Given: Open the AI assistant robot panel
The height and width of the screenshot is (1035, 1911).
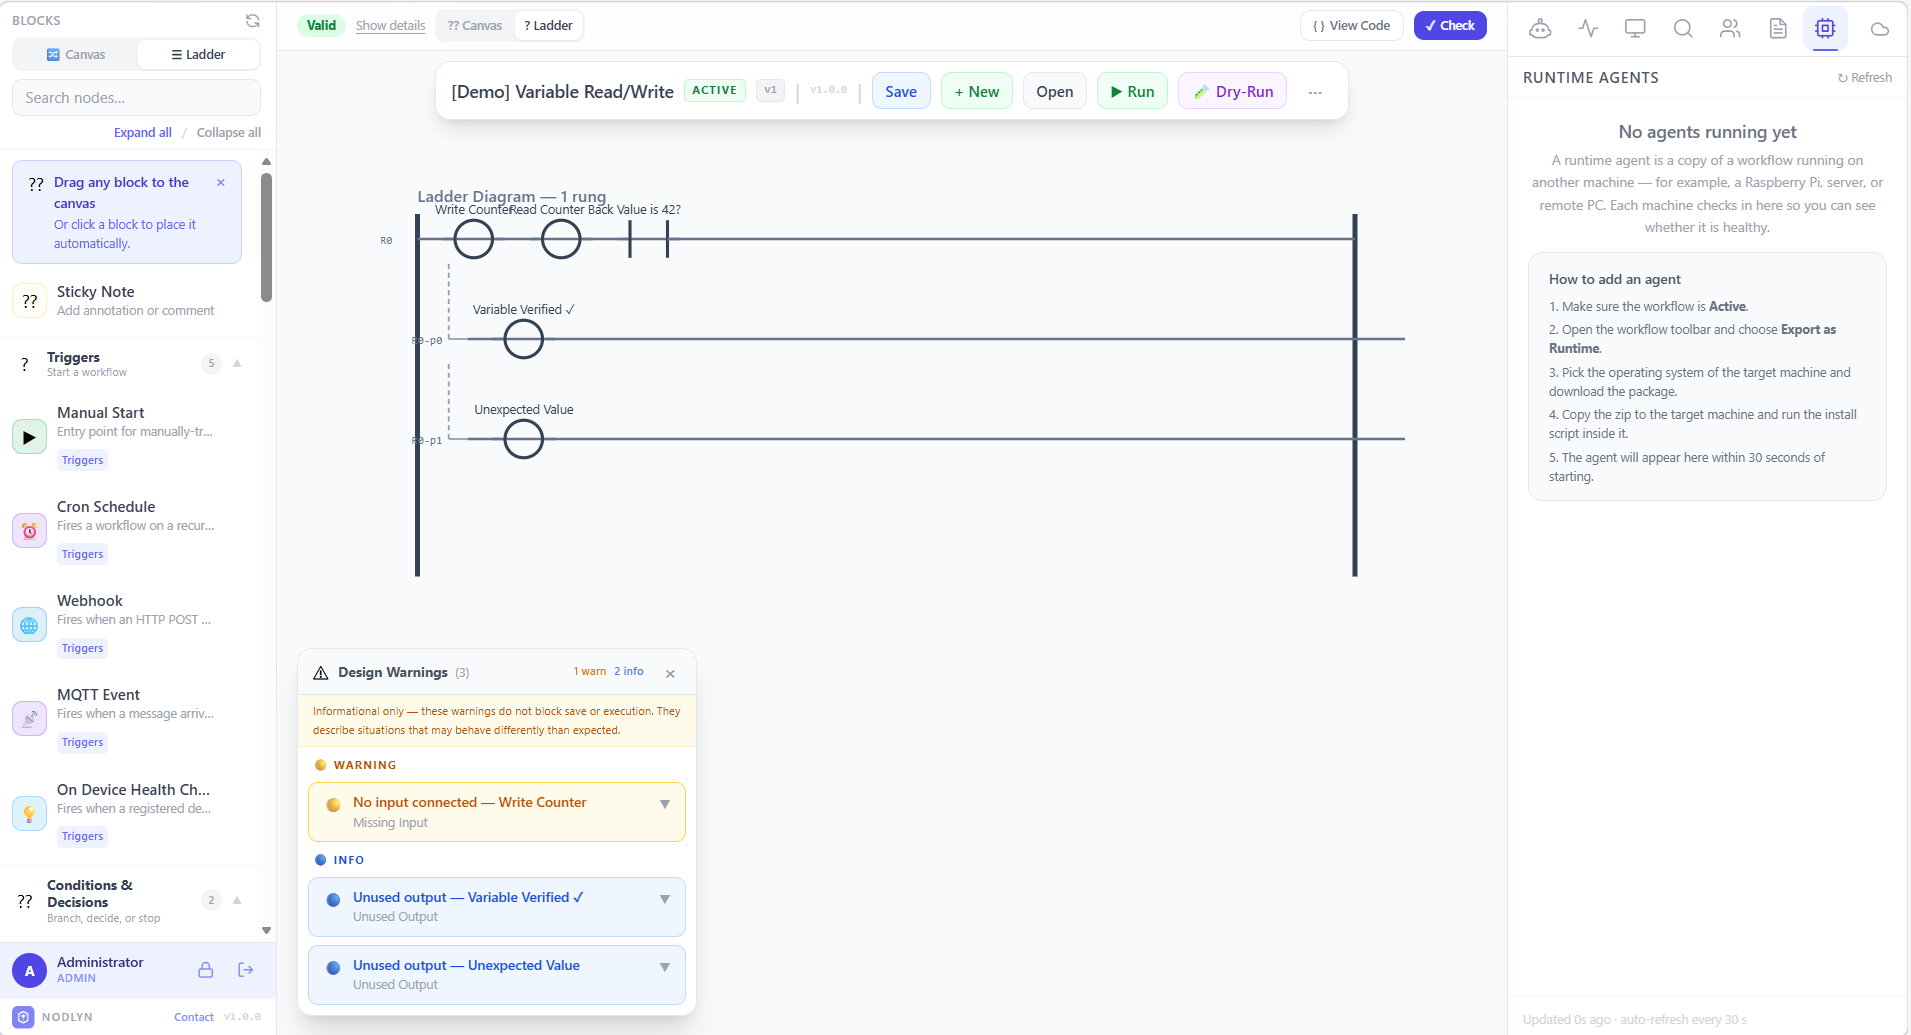Looking at the screenshot, I should click(1540, 28).
